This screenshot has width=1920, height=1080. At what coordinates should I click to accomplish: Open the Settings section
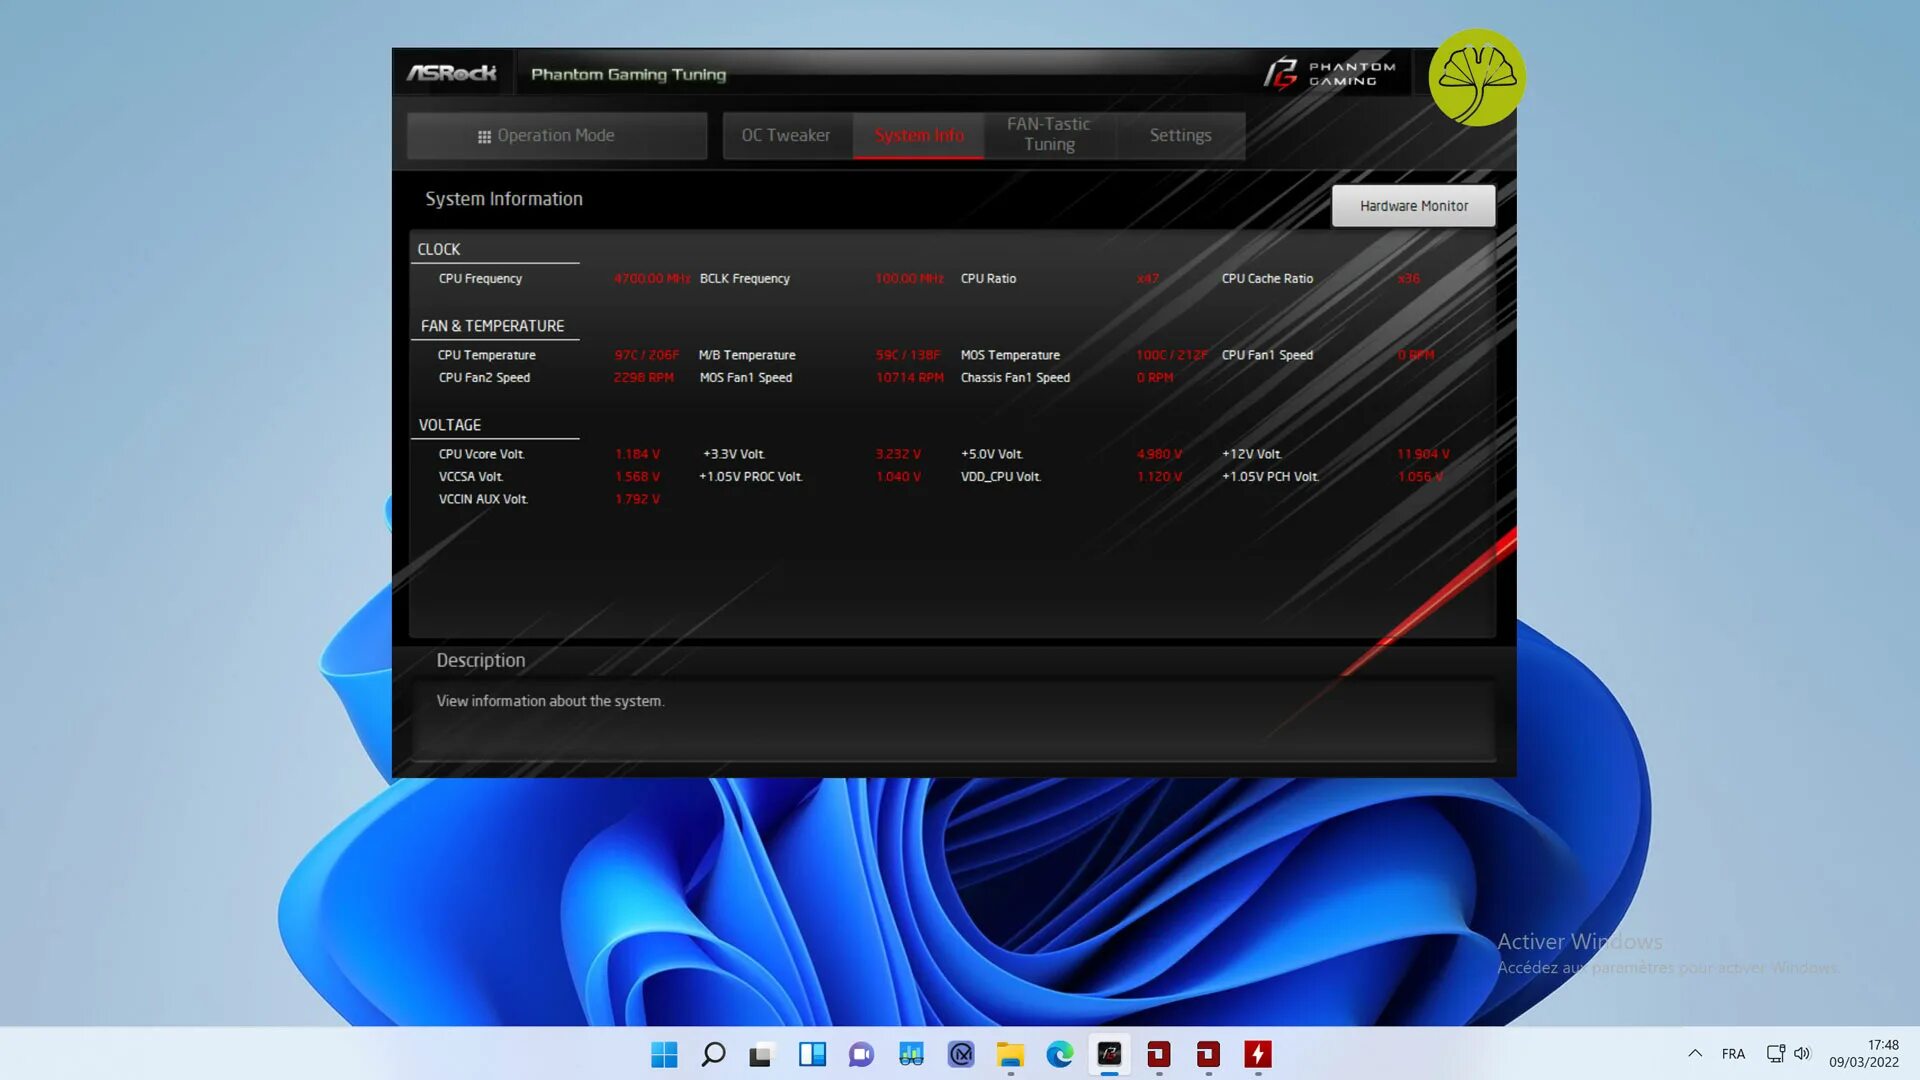1179,133
